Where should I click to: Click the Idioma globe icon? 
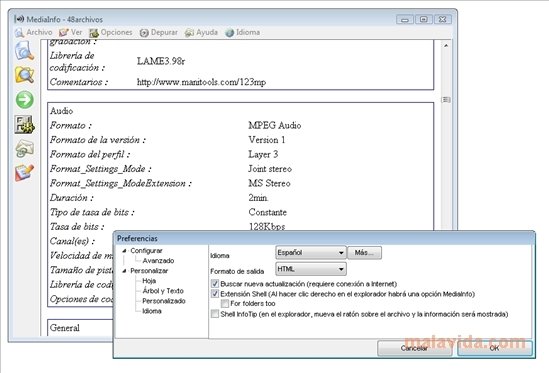[230, 33]
